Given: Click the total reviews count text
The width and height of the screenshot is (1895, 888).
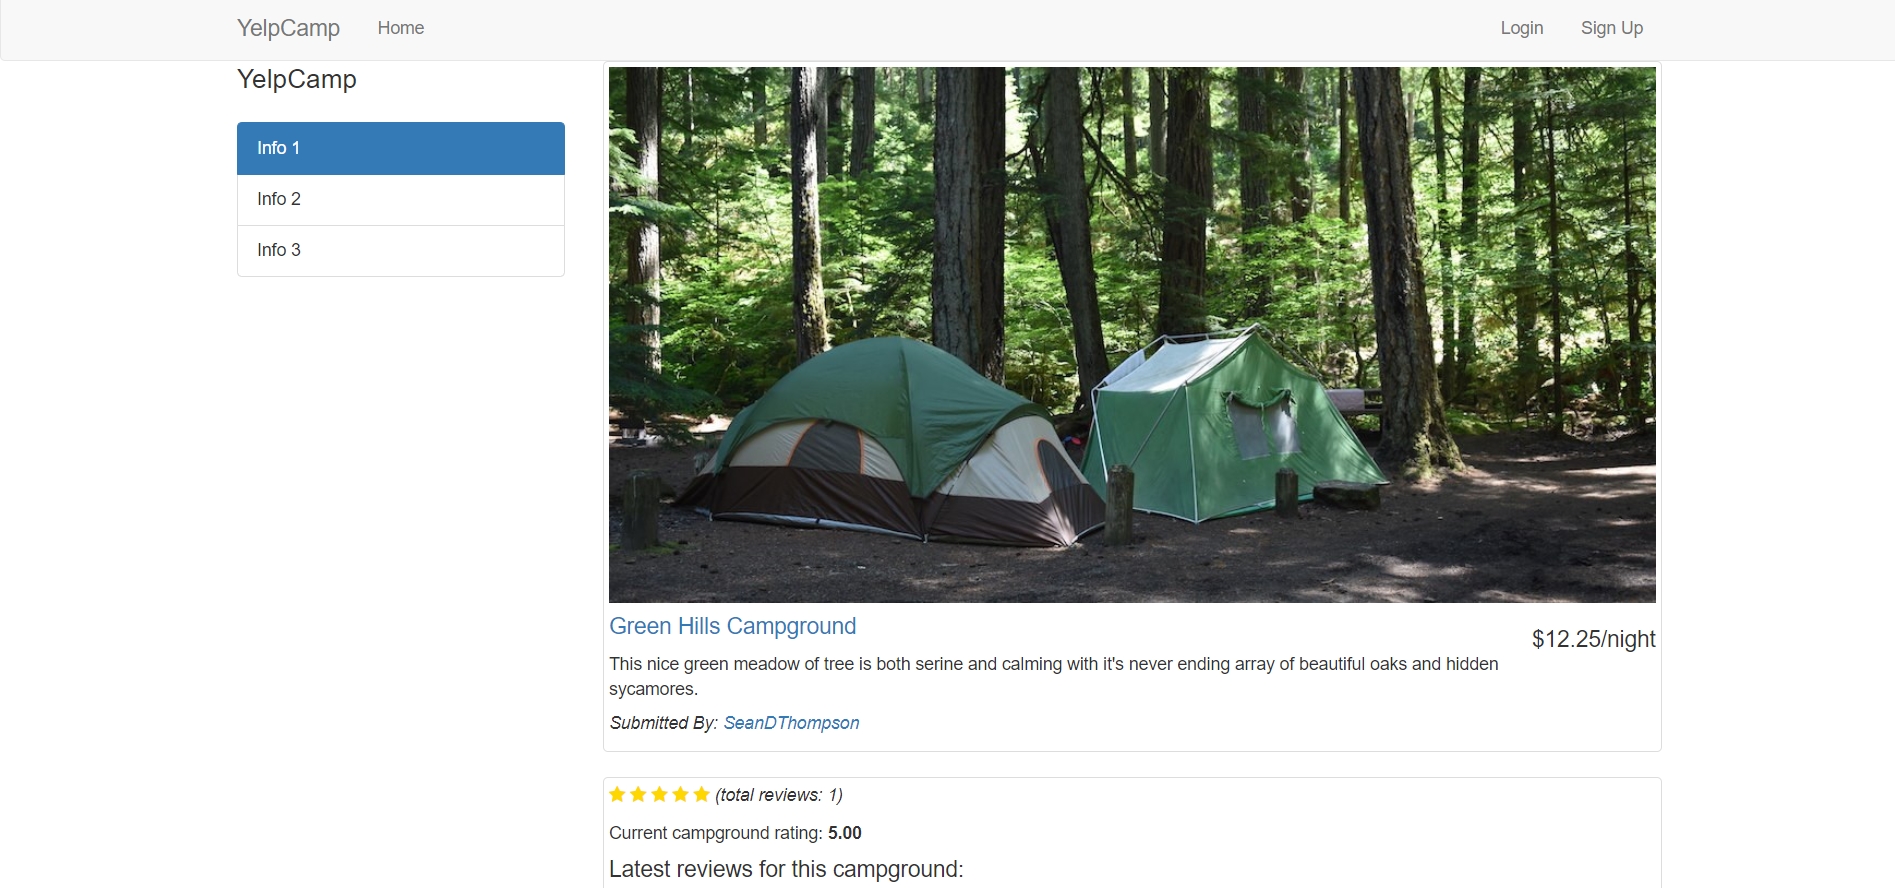Looking at the screenshot, I should [779, 795].
